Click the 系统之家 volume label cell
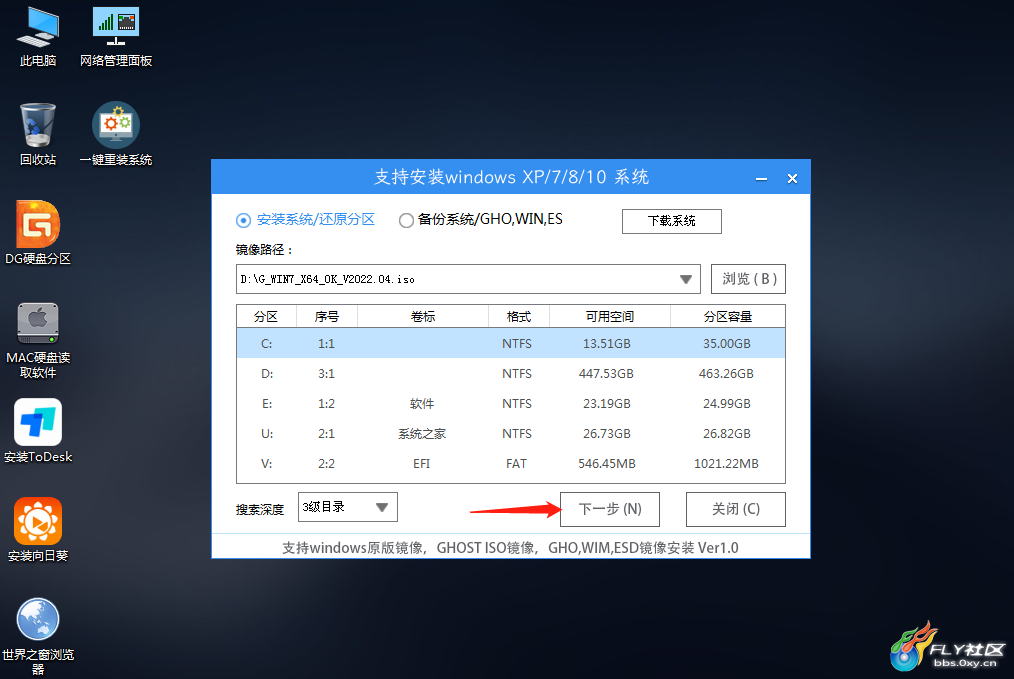 [422, 434]
